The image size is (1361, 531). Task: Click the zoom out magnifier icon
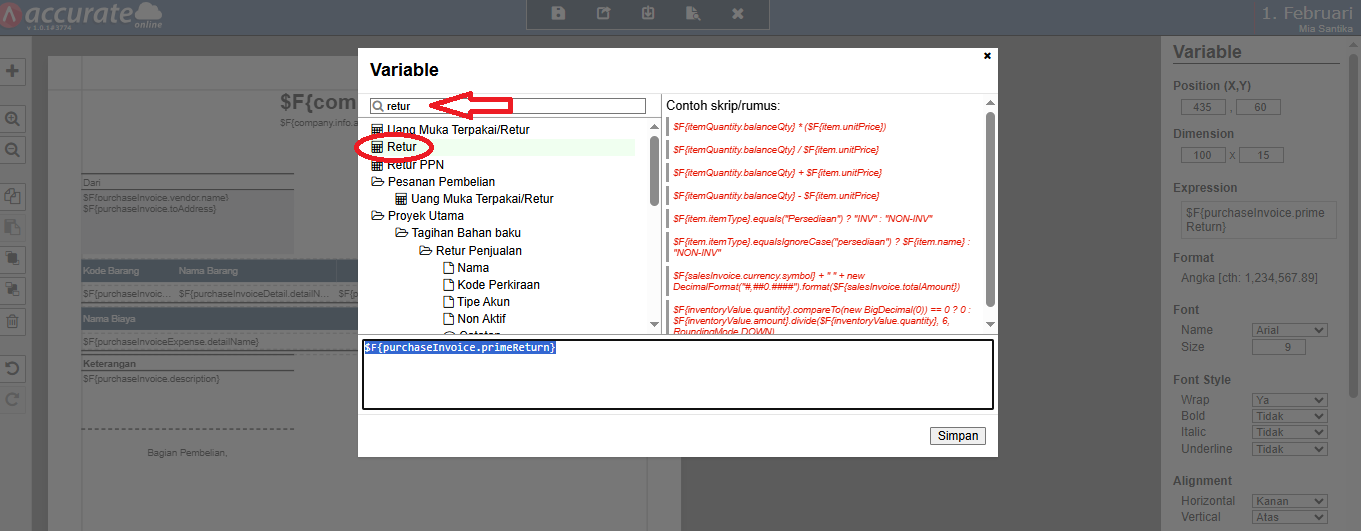coord(13,149)
